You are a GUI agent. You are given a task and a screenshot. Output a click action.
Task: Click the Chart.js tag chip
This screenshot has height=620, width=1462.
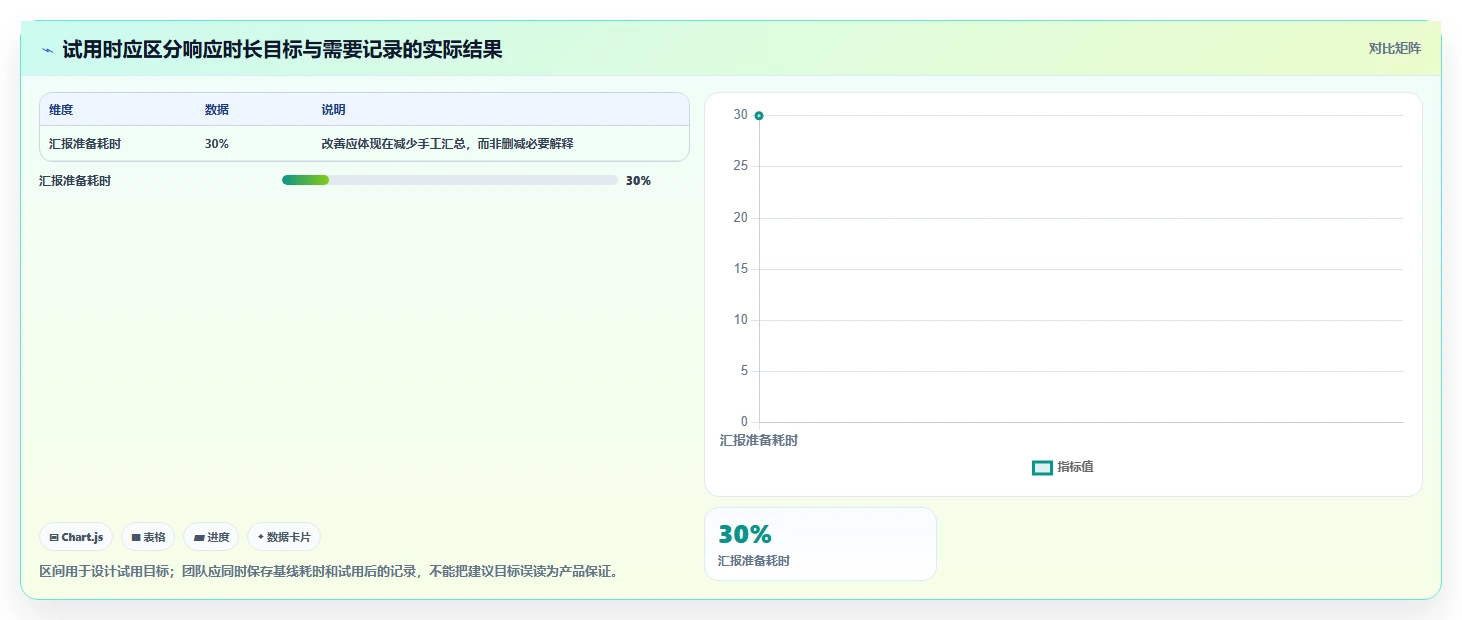pyautogui.click(x=76, y=537)
